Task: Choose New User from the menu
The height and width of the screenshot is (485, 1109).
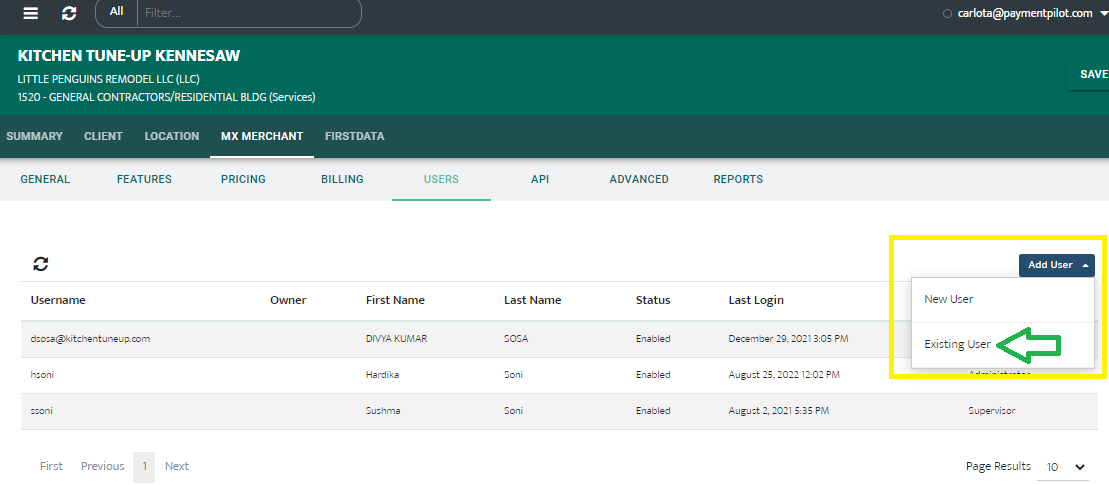Action: 949,299
